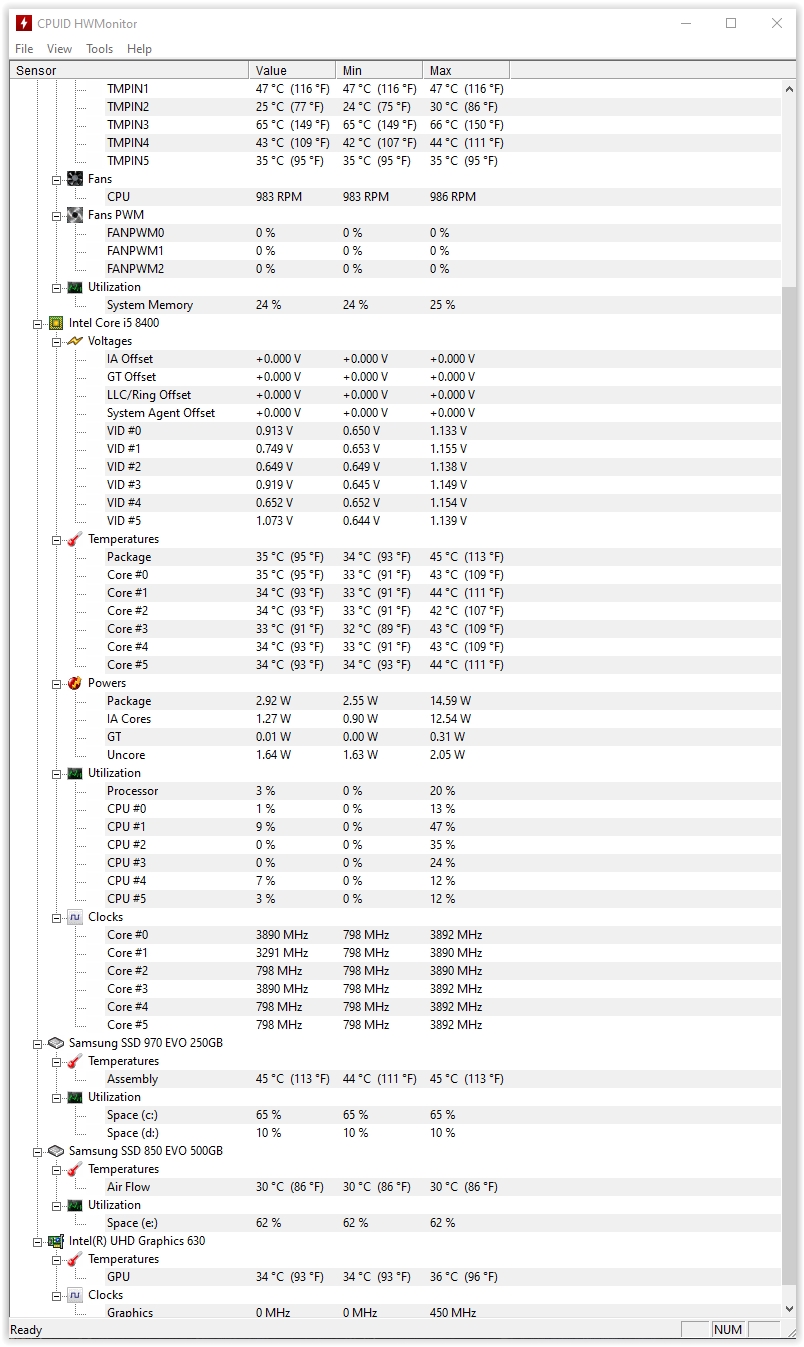This screenshot has height=1347, width=804.
Task: Click the CPU Powers flame icon
Action: (x=75, y=683)
